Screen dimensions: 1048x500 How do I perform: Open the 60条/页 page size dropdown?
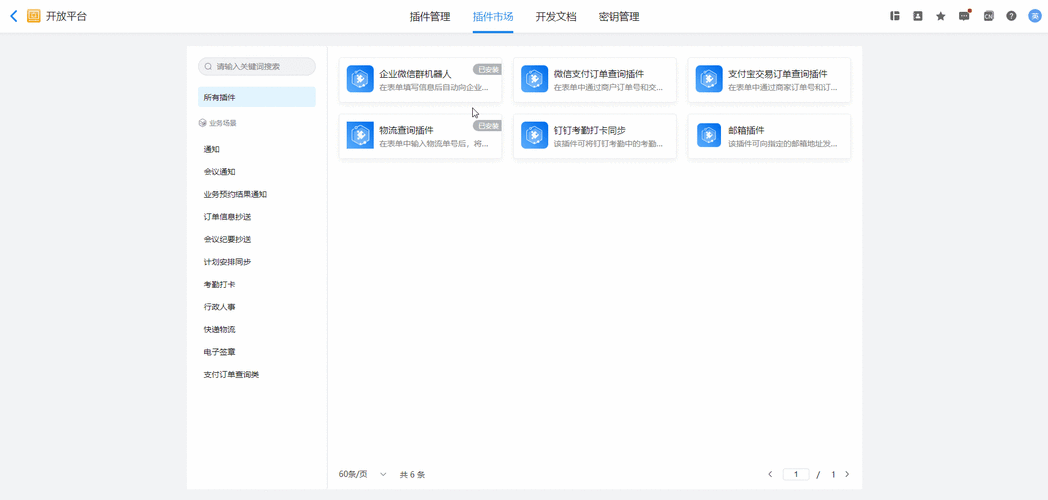[363, 474]
